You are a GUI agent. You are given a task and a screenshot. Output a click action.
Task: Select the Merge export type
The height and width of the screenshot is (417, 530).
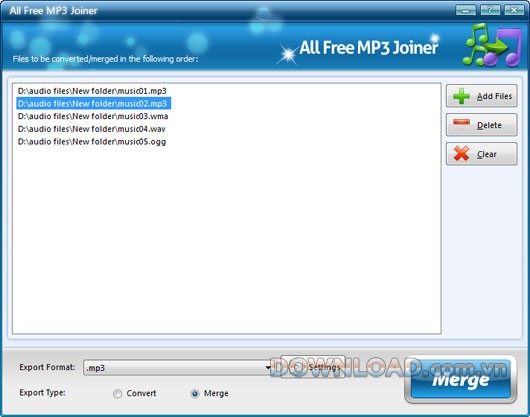coord(195,394)
